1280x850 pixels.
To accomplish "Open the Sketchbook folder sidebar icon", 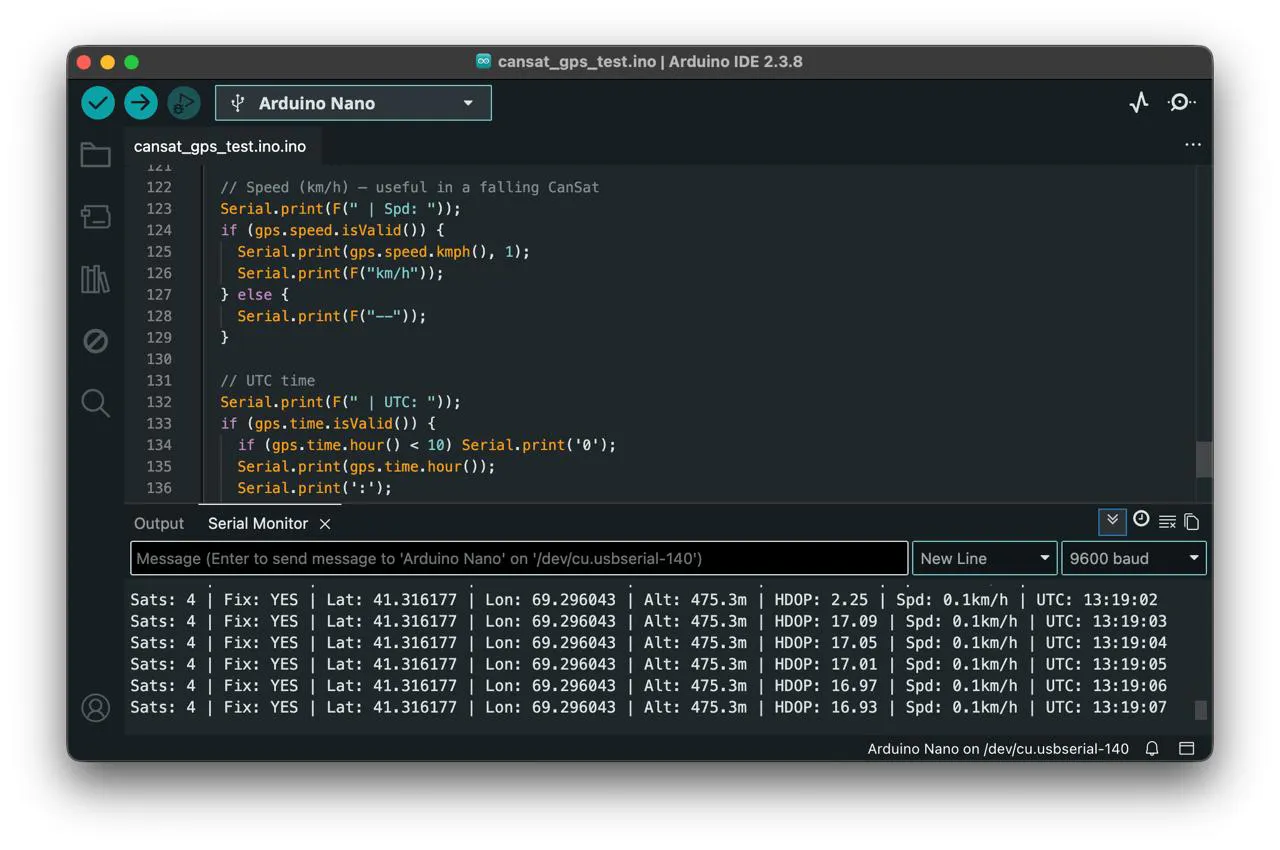I will point(95,155).
